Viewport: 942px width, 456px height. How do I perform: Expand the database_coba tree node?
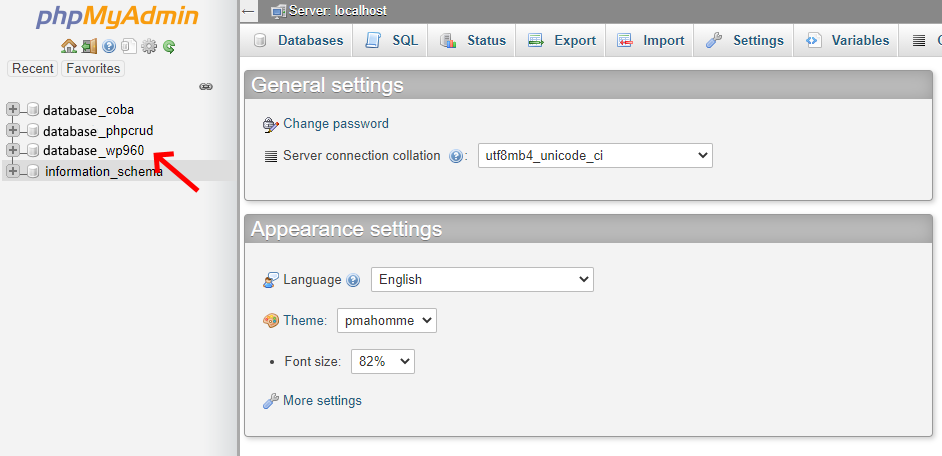[x=13, y=109]
